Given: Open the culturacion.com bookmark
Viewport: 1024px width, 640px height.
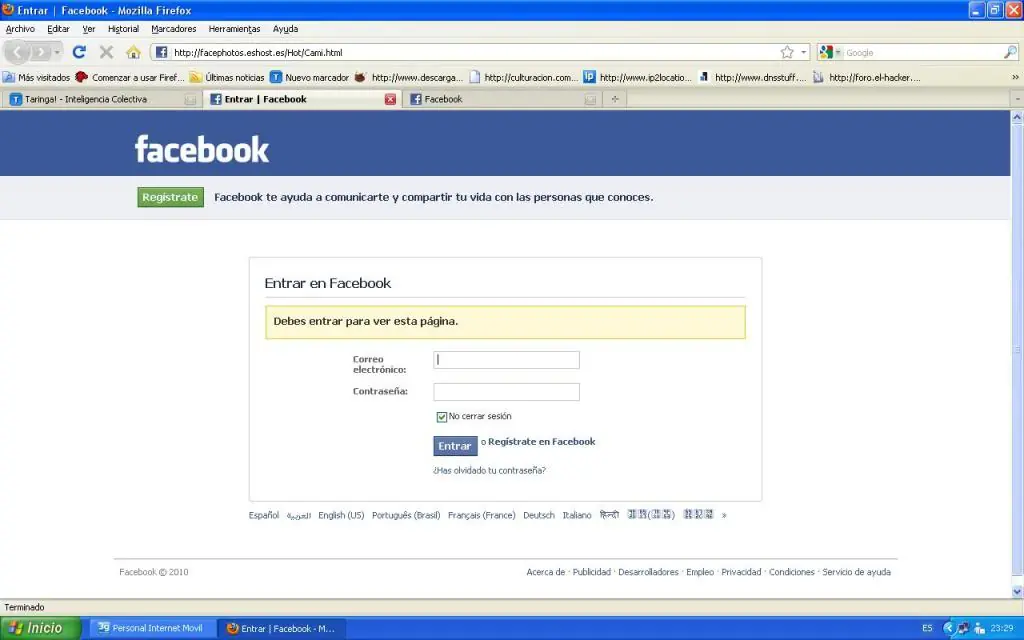Looking at the screenshot, I should [x=524, y=77].
